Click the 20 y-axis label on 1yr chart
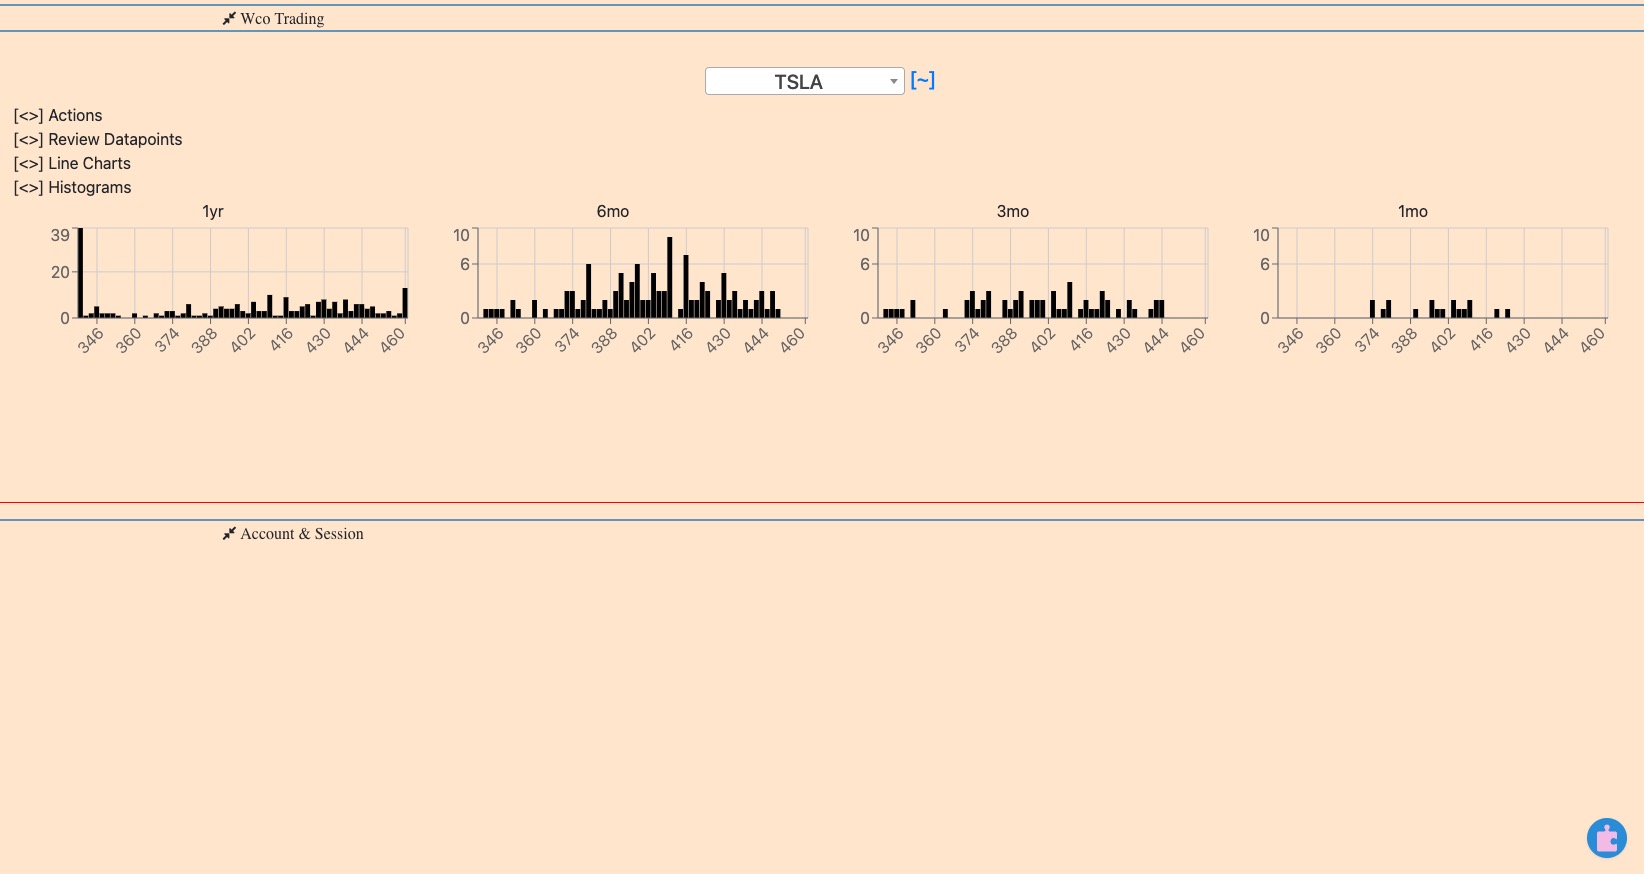Image resolution: width=1644 pixels, height=874 pixels. click(60, 272)
